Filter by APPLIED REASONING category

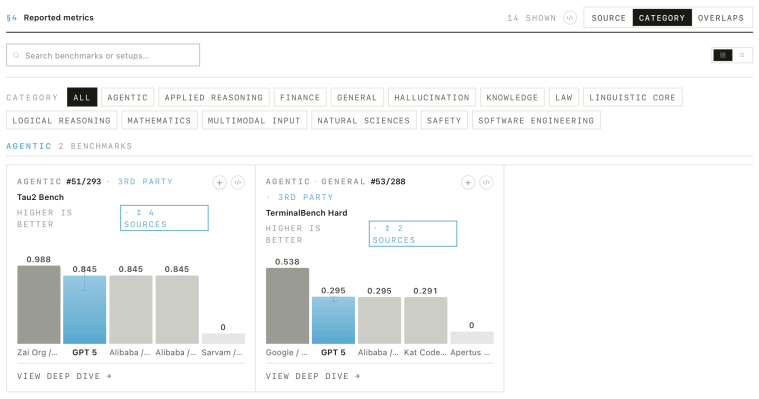(x=213, y=97)
